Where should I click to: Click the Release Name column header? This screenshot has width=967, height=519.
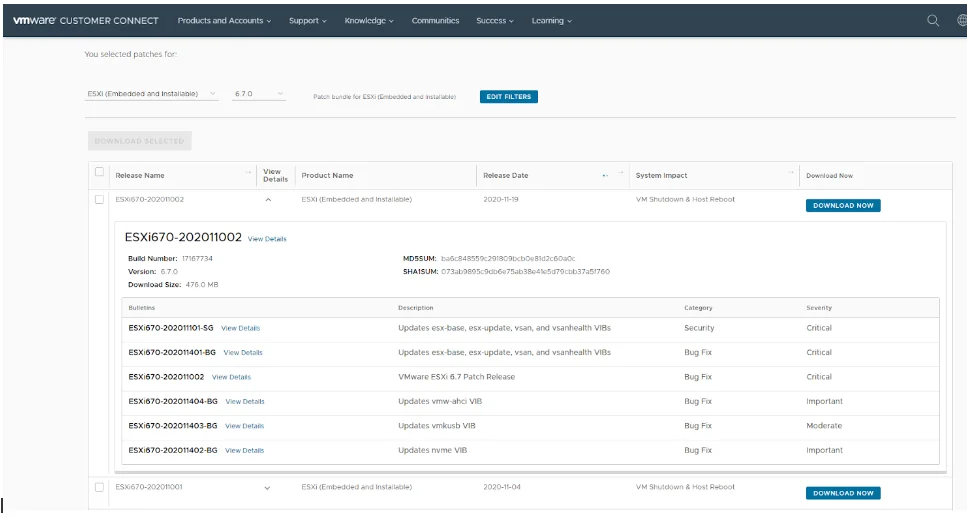click(x=140, y=176)
